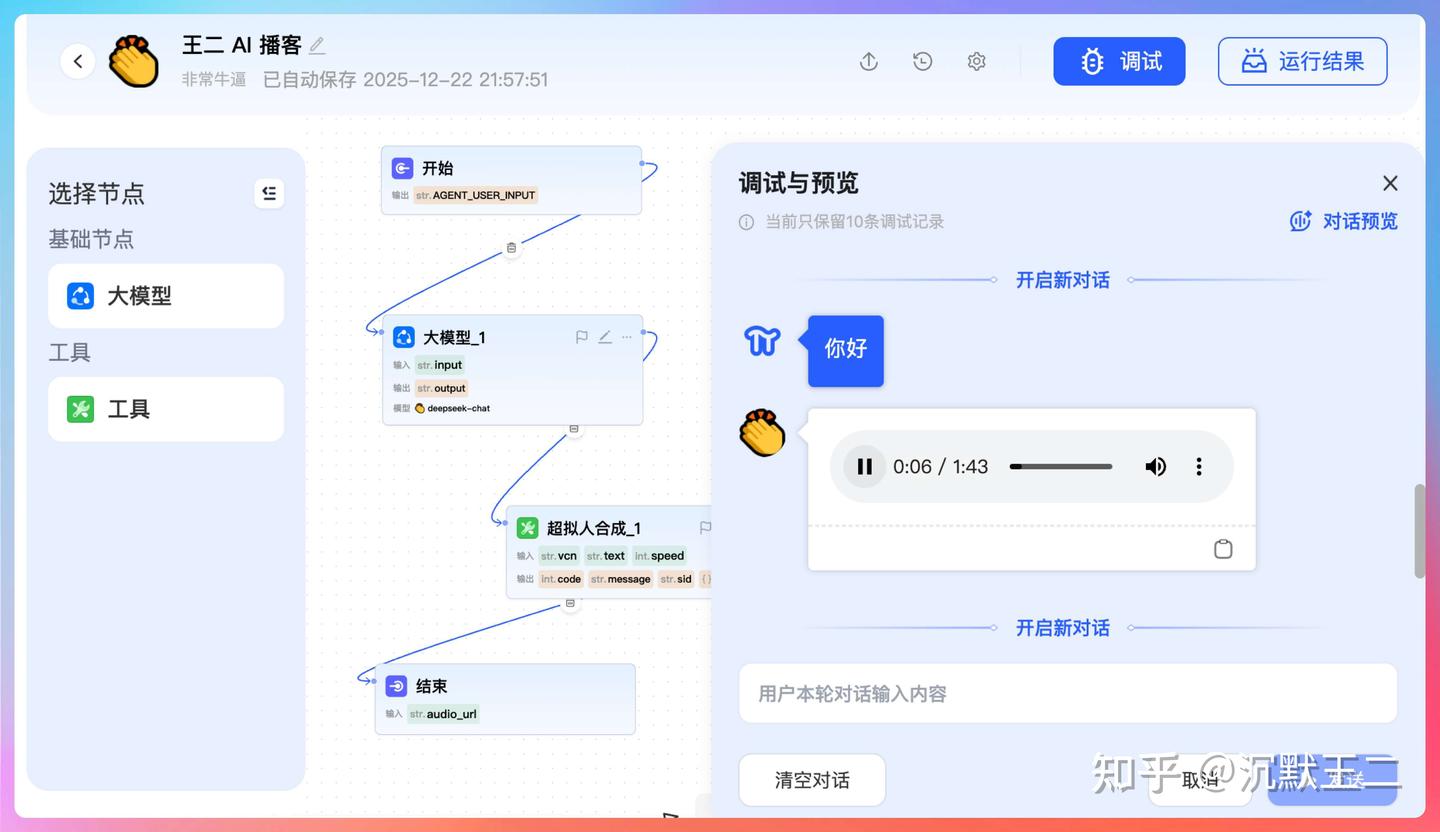Pause the playing audio message
Viewport: 1440px width, 832px height.
[863, 466]
